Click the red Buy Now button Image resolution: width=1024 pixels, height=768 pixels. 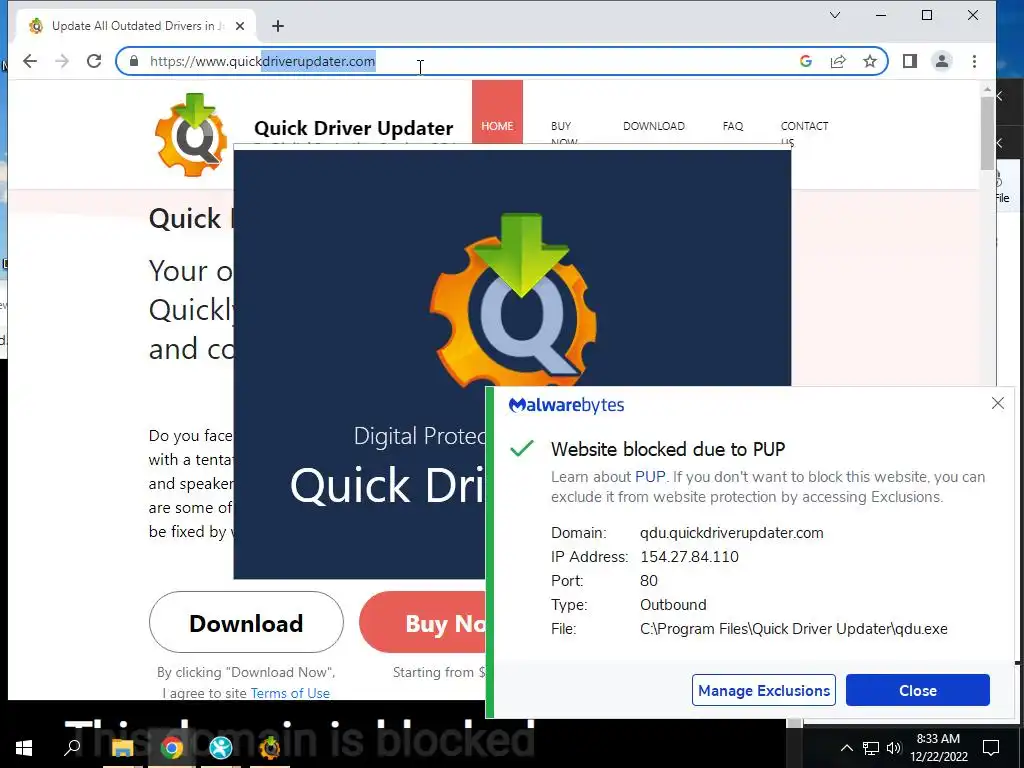coord(423,622)
